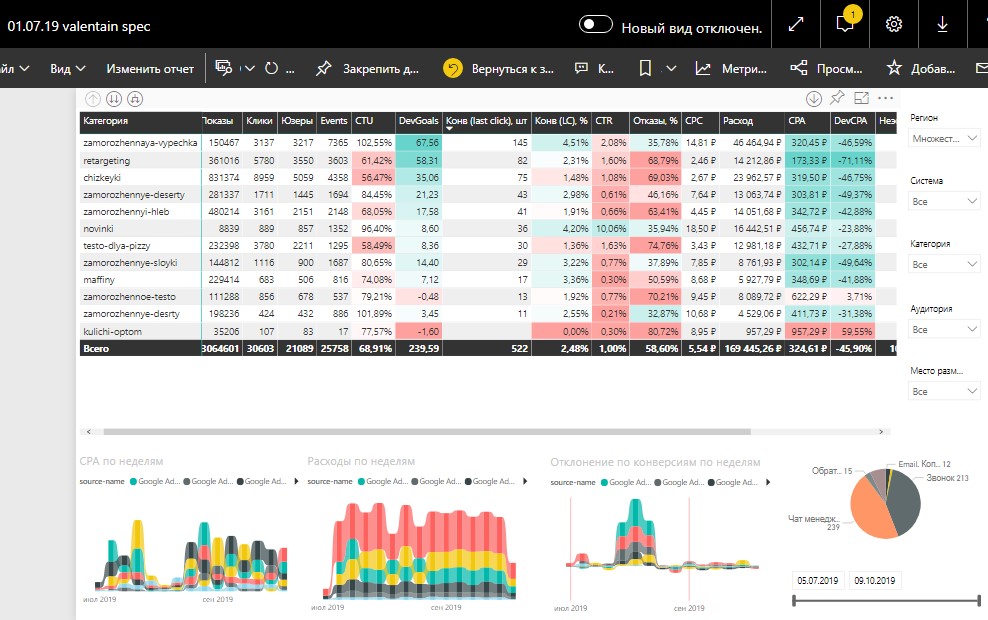Expand the Система dropdown
The height and width of the screenshot is (620, 988).
pyautogui.click(x=944, y=202)
